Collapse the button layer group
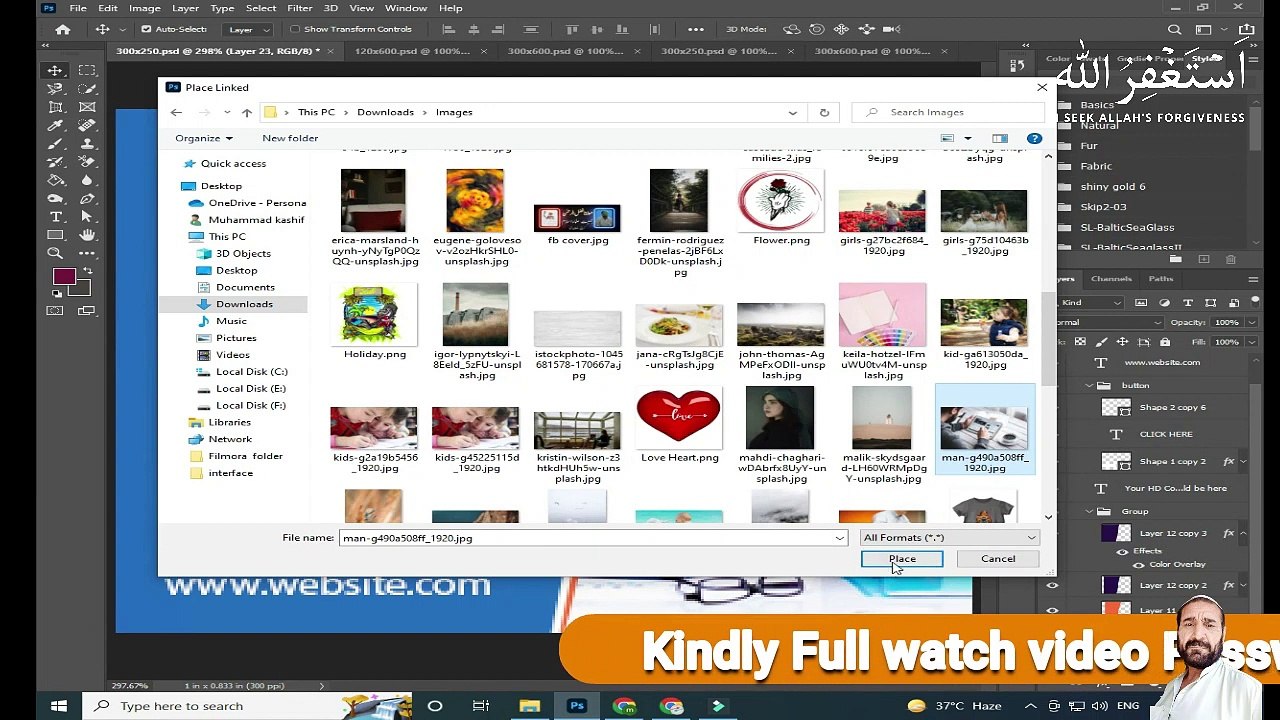Screen dimensions: 1280x720 (x=1089, y=385)
